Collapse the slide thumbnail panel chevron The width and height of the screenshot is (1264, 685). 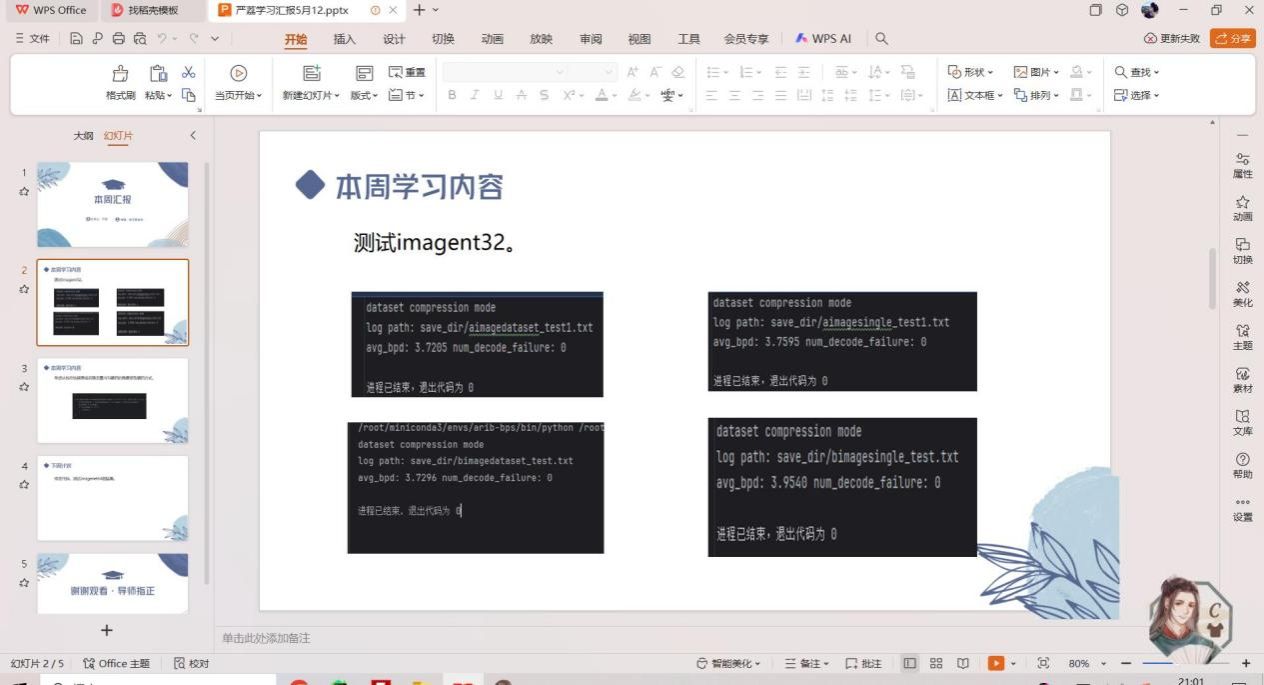(193, 135)
